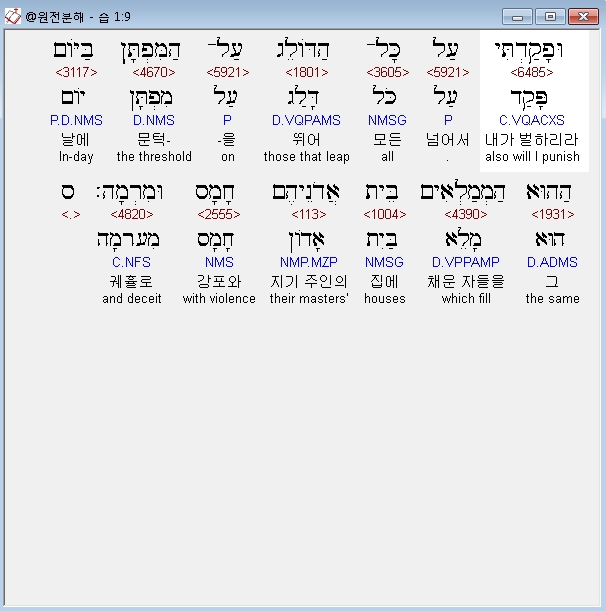Click the English gloss 'the same'
This screenshot has height=611, width=606.
click(x=552, y=298)
